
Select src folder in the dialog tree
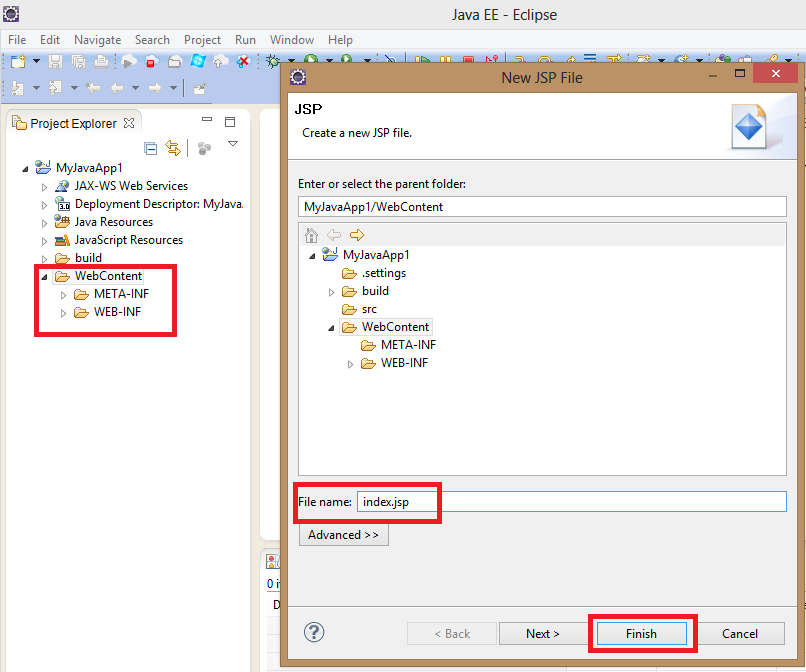[369, 309]
